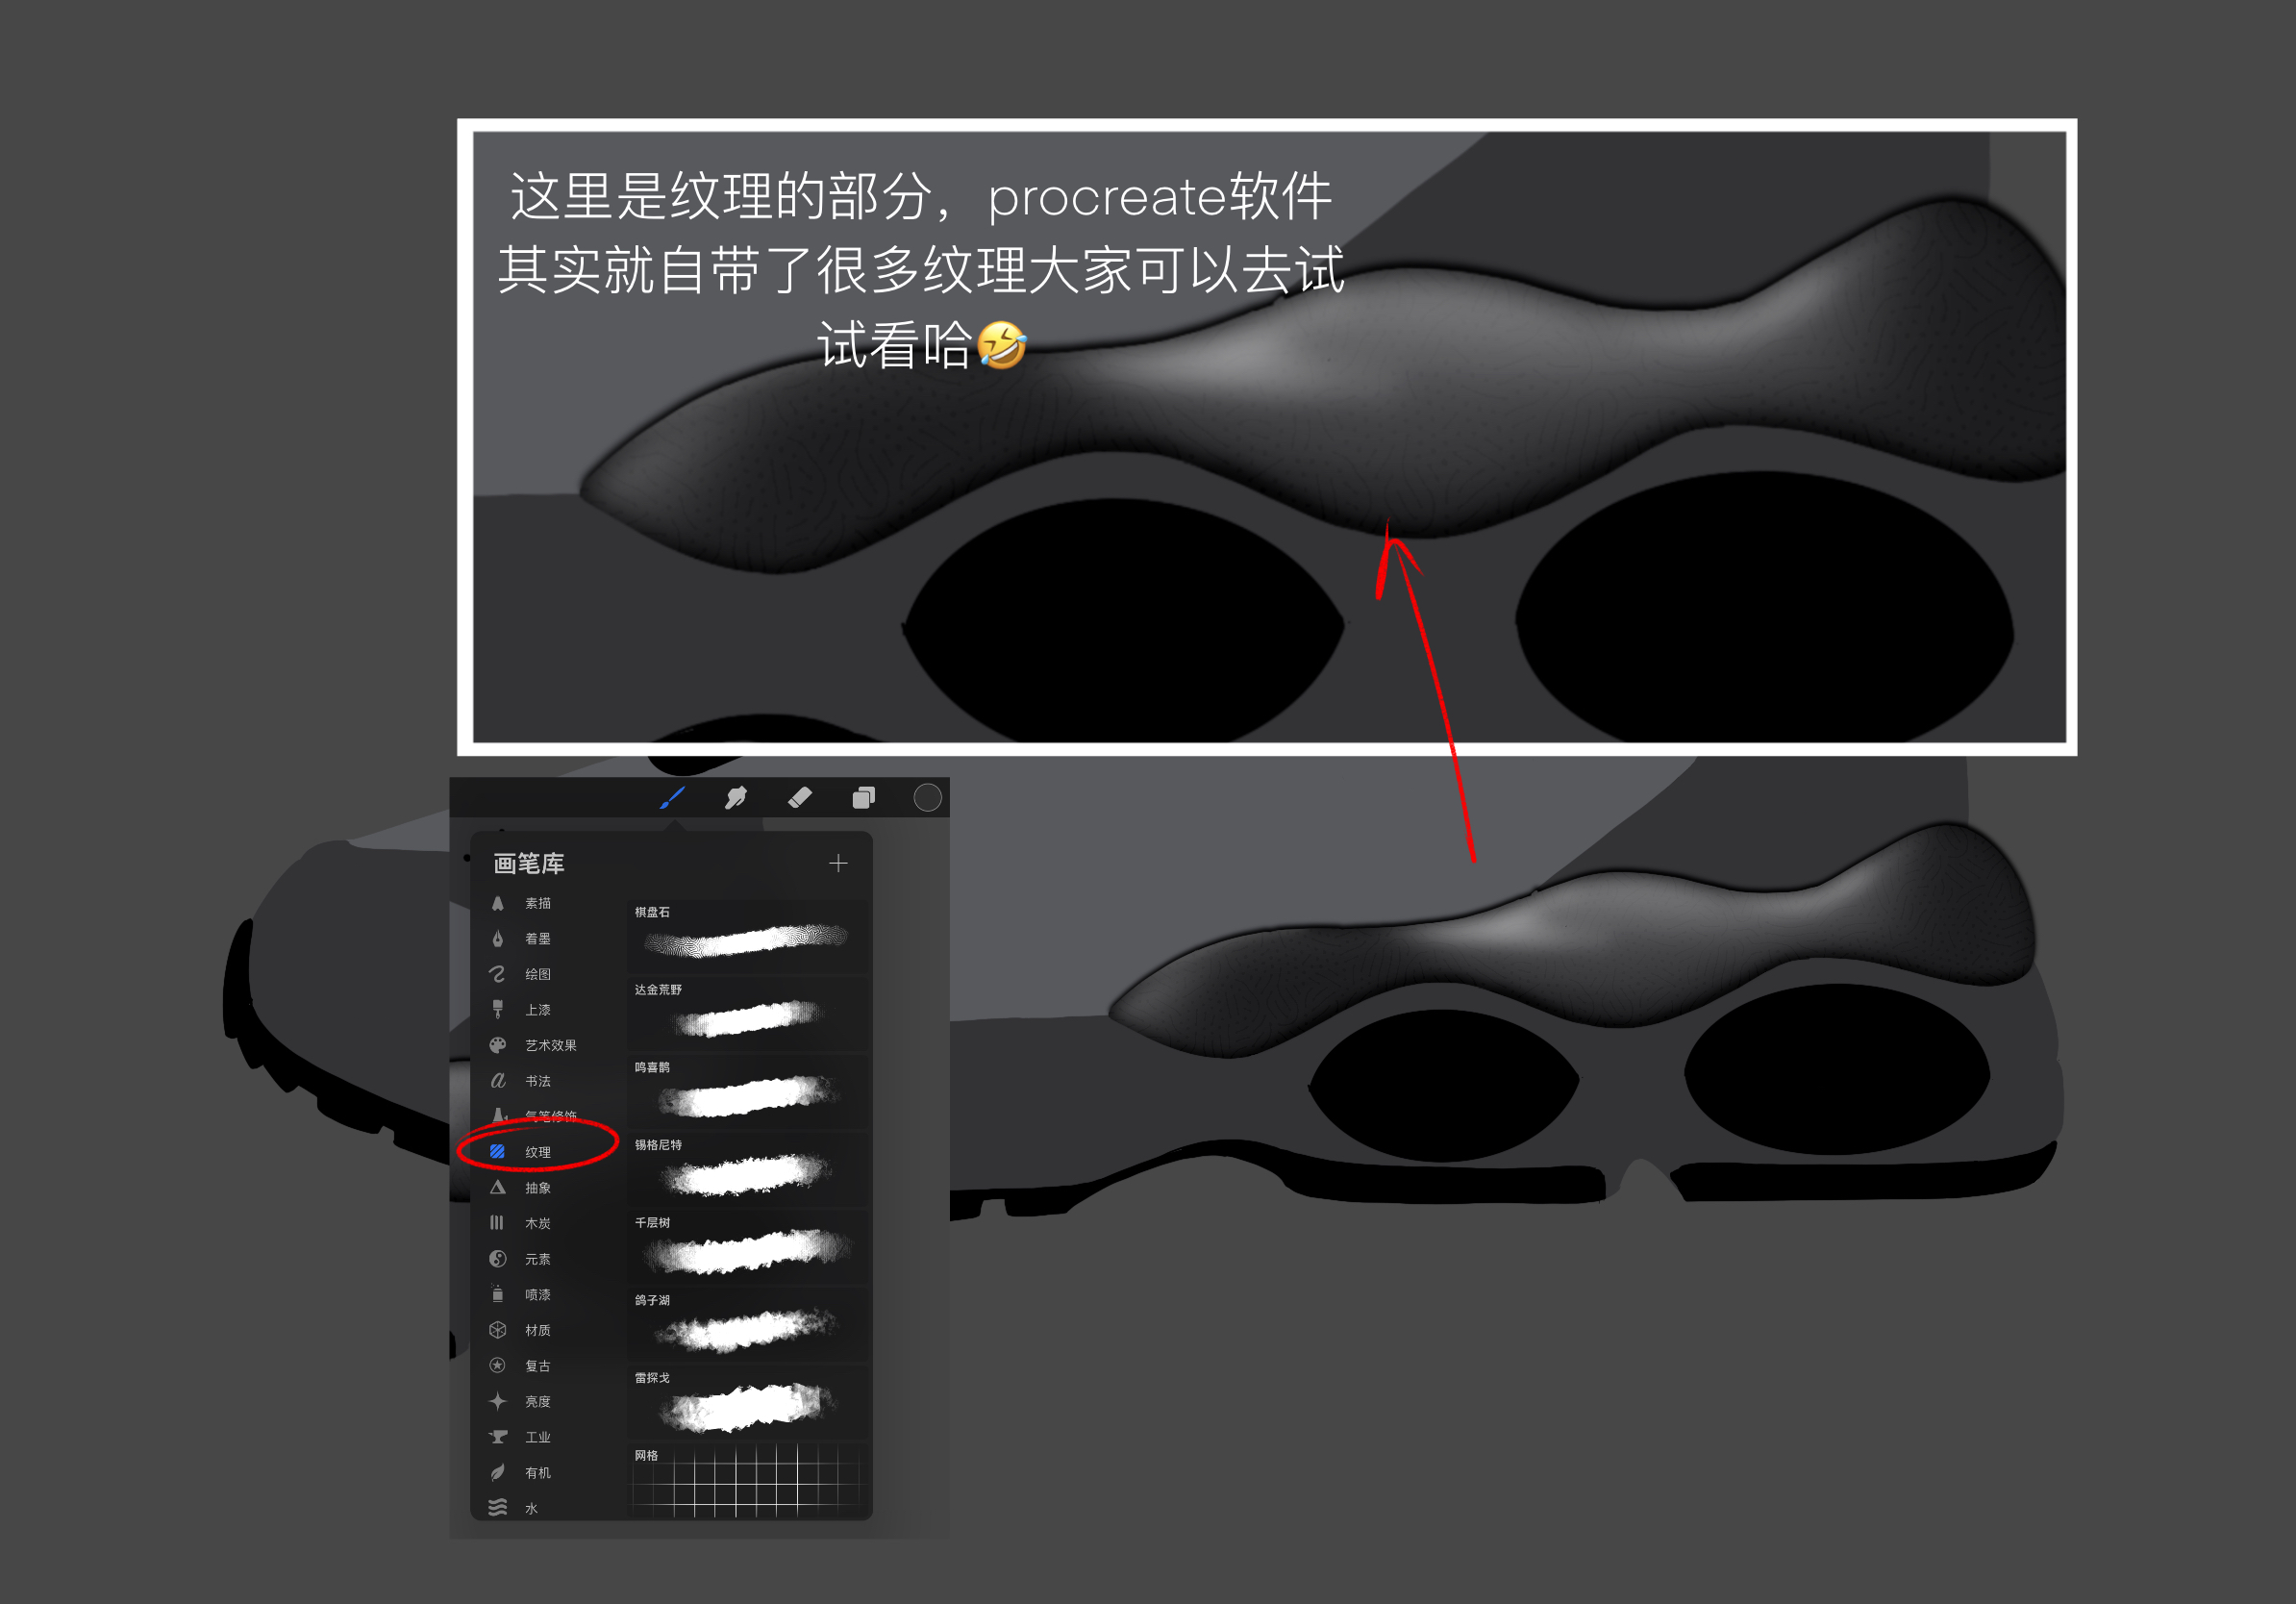Select the 棋盘石 brush thumbnail
The height and width of the screenshot is (1604, 2296).
745,938
